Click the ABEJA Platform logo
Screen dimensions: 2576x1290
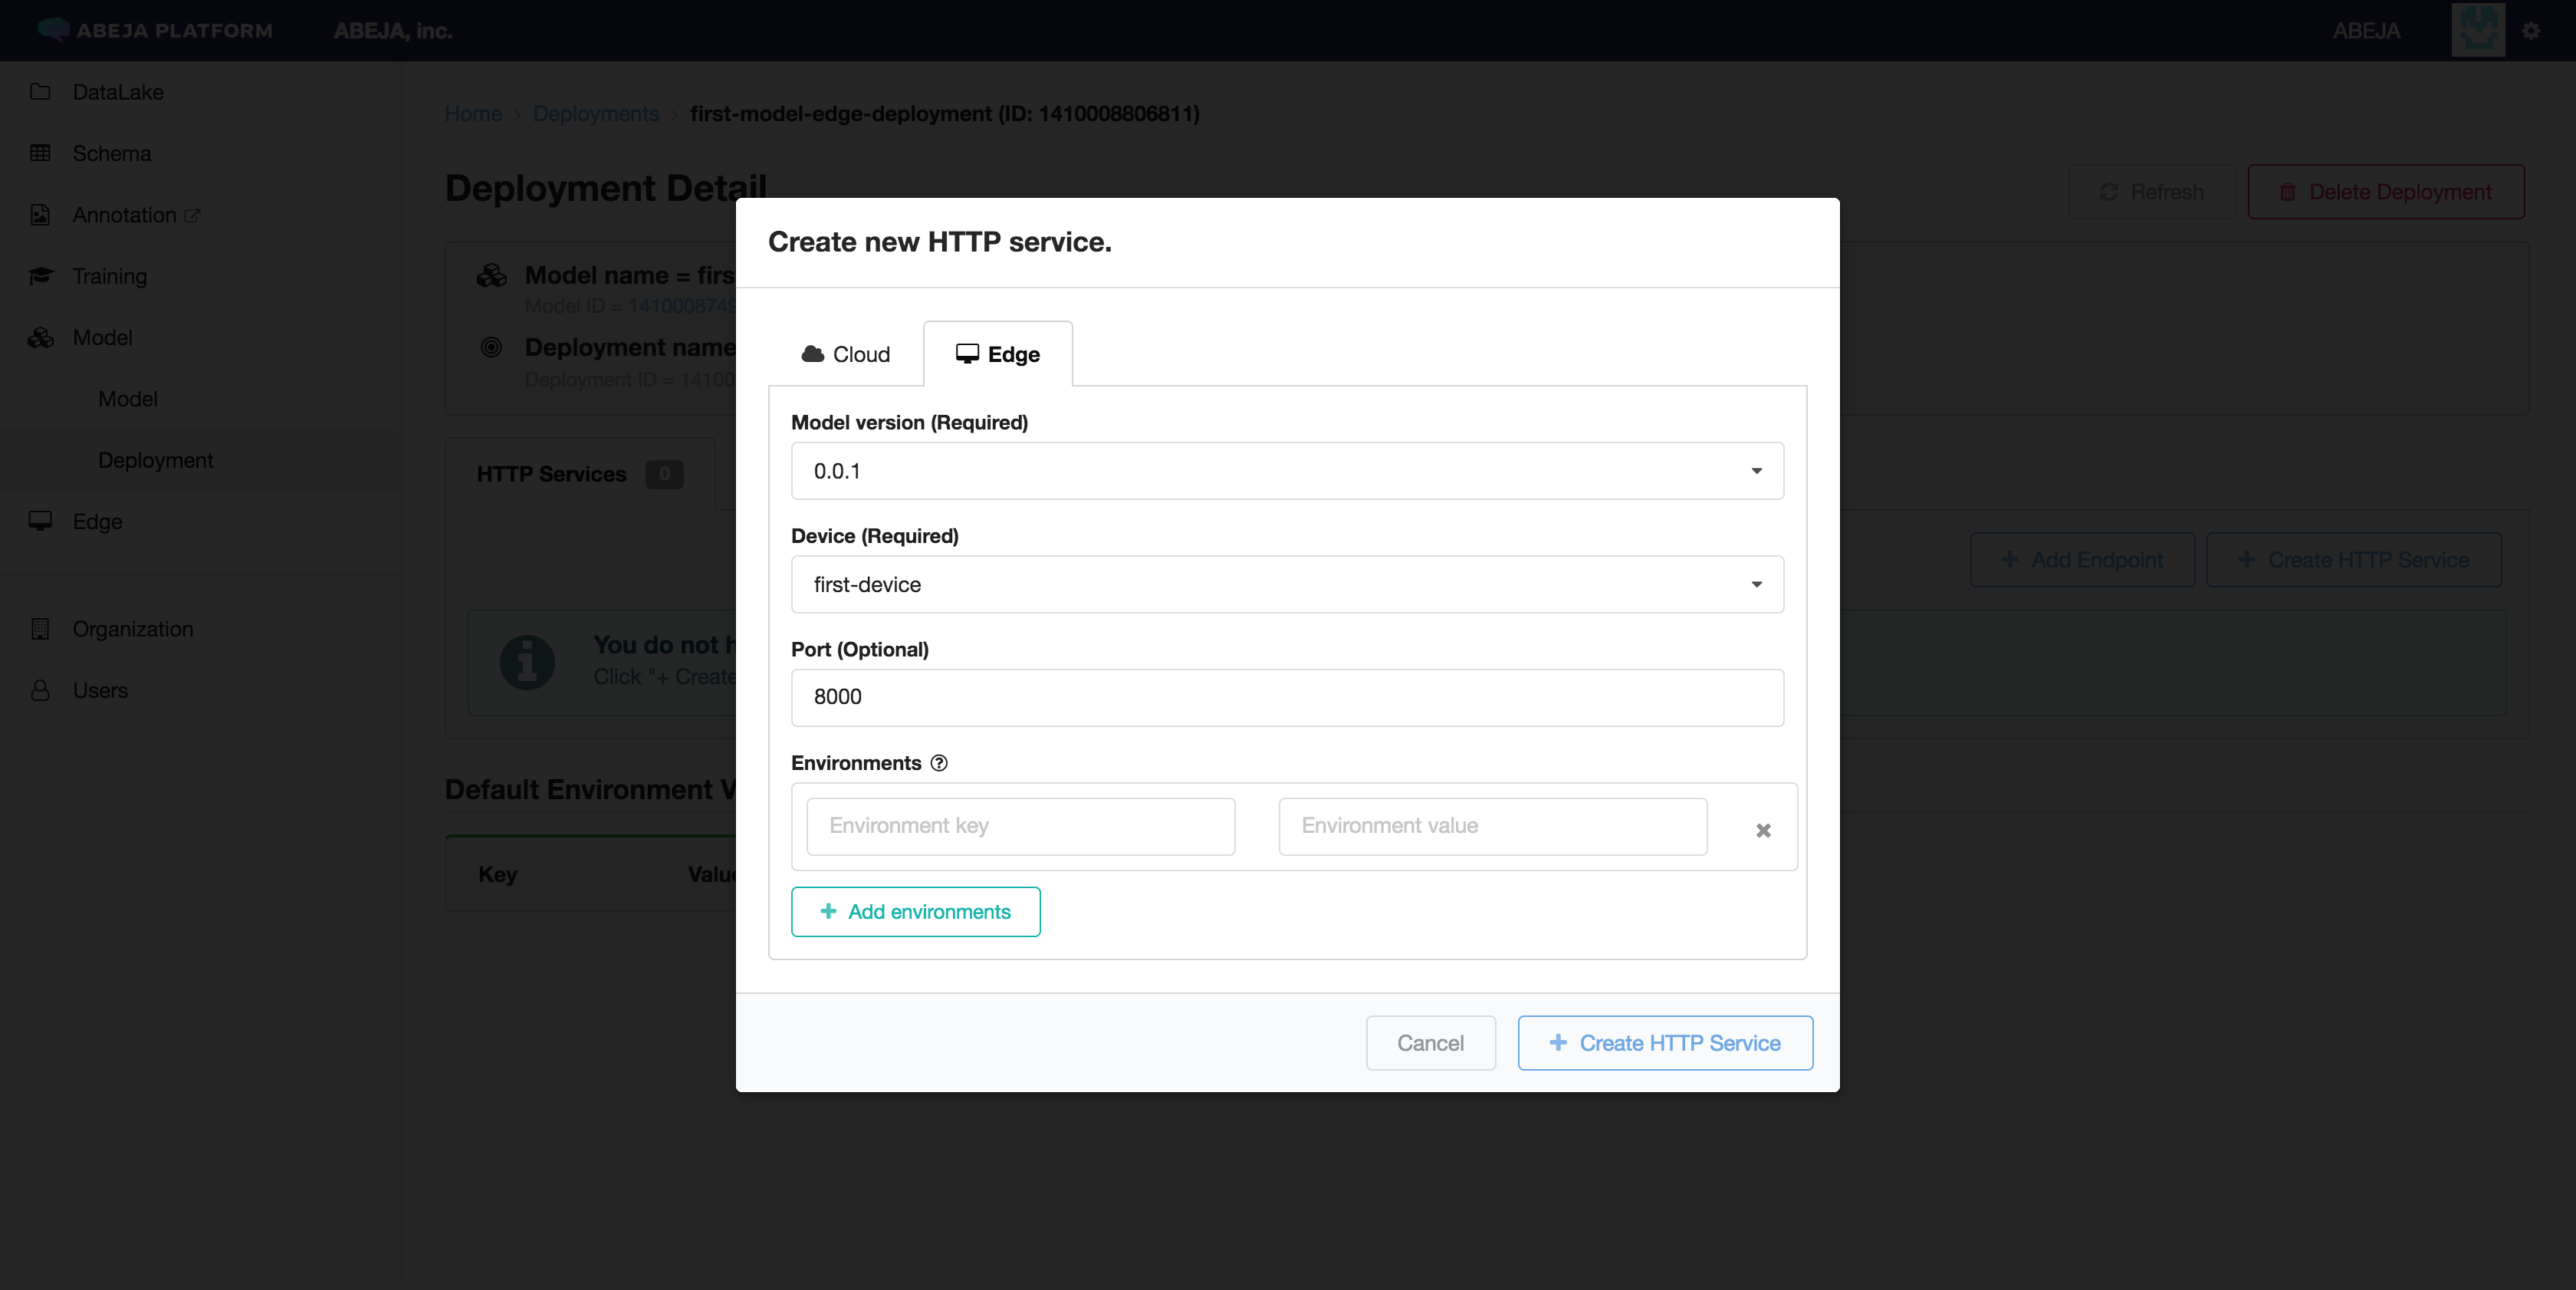pos(155,30)
